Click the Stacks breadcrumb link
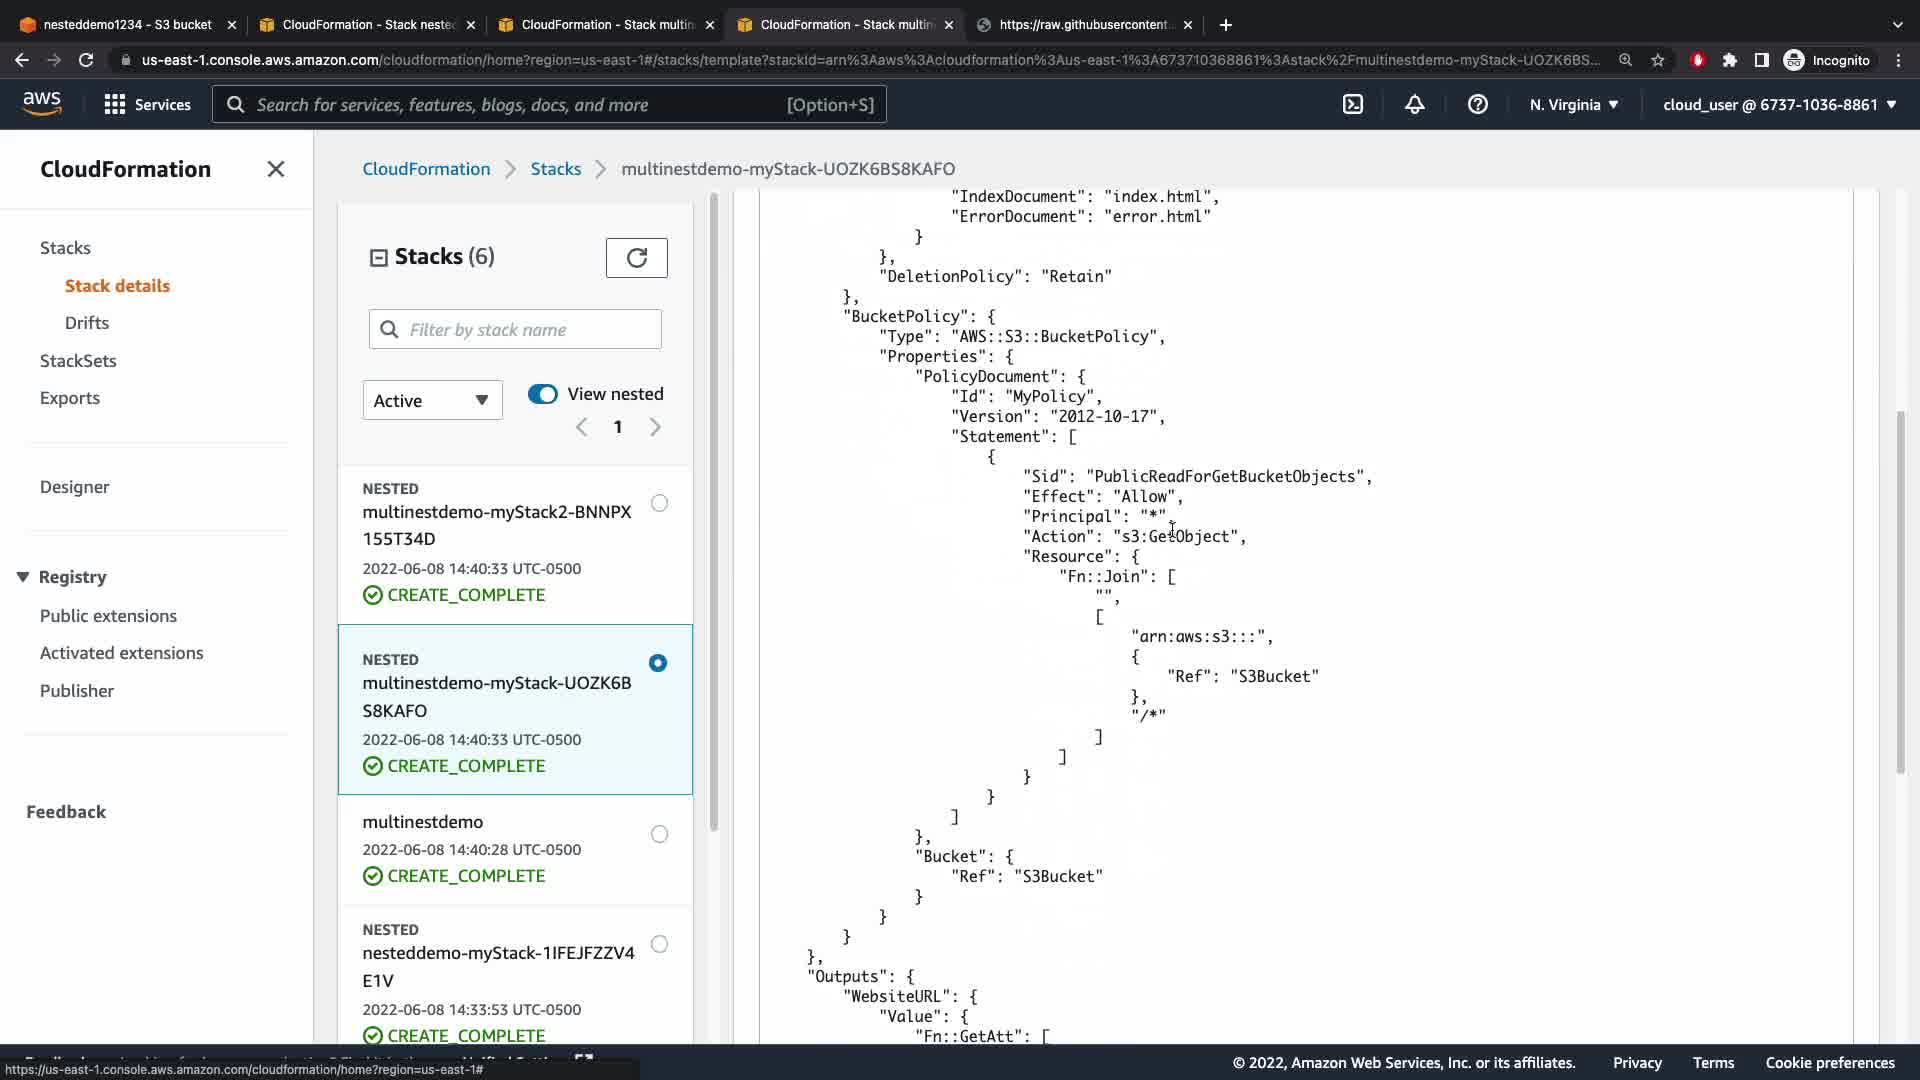The image size is (1920, 1080). (x=555, y=169)
